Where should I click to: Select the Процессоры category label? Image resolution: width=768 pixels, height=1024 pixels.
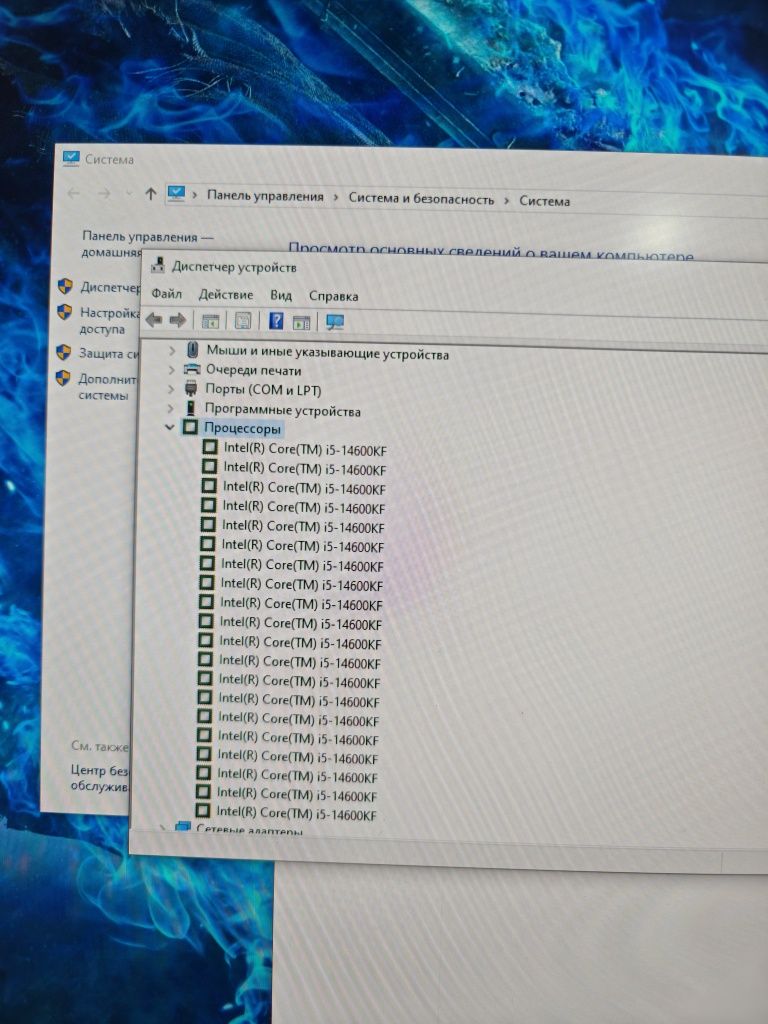pyautogui.click(x=242, y=428)
